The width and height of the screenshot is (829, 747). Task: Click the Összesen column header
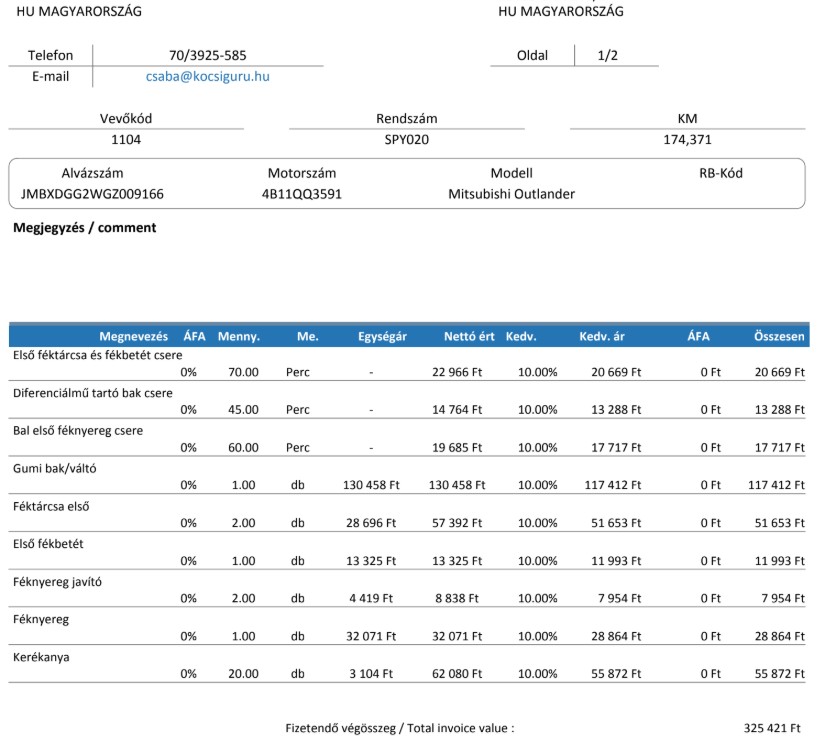(779, 336)
